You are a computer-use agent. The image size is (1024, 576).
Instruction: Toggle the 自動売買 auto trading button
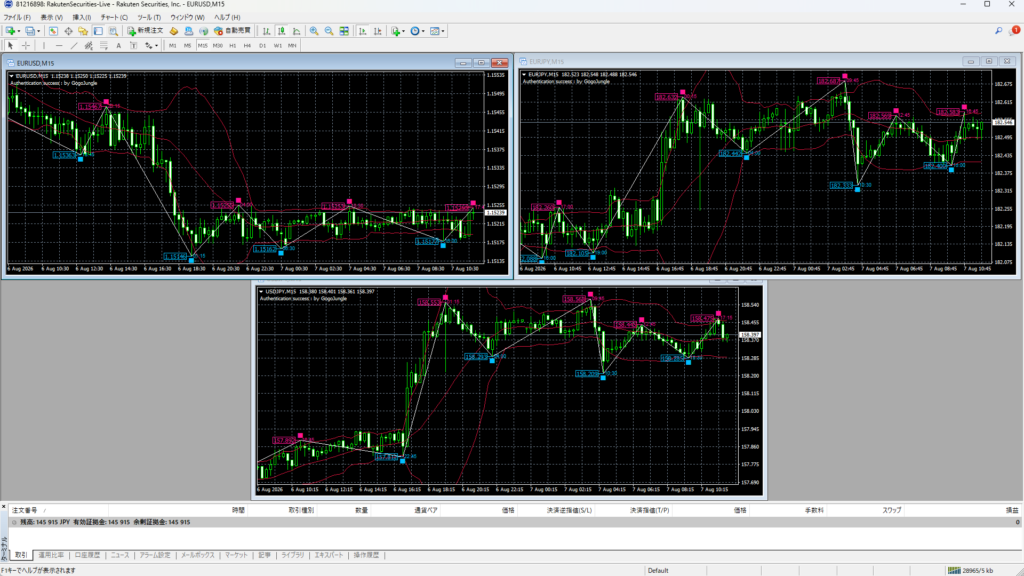click(x=232, y=31)
